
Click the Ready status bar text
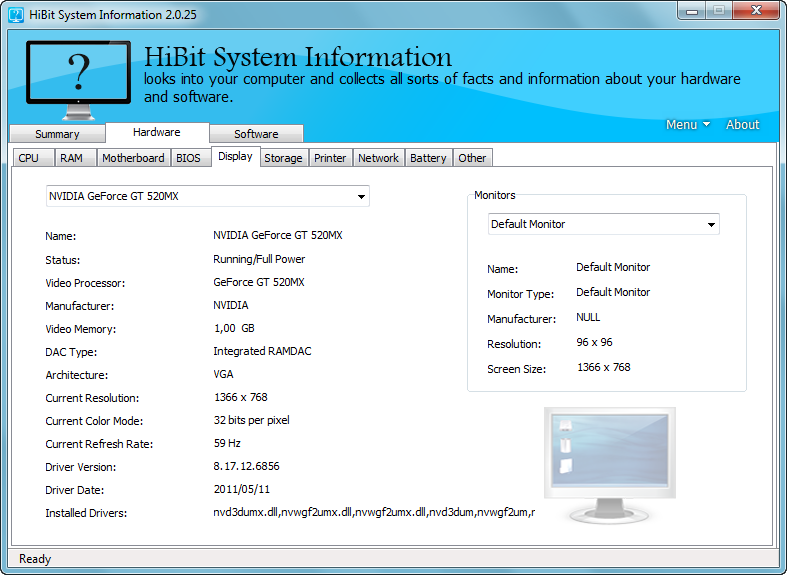(35, 559)
